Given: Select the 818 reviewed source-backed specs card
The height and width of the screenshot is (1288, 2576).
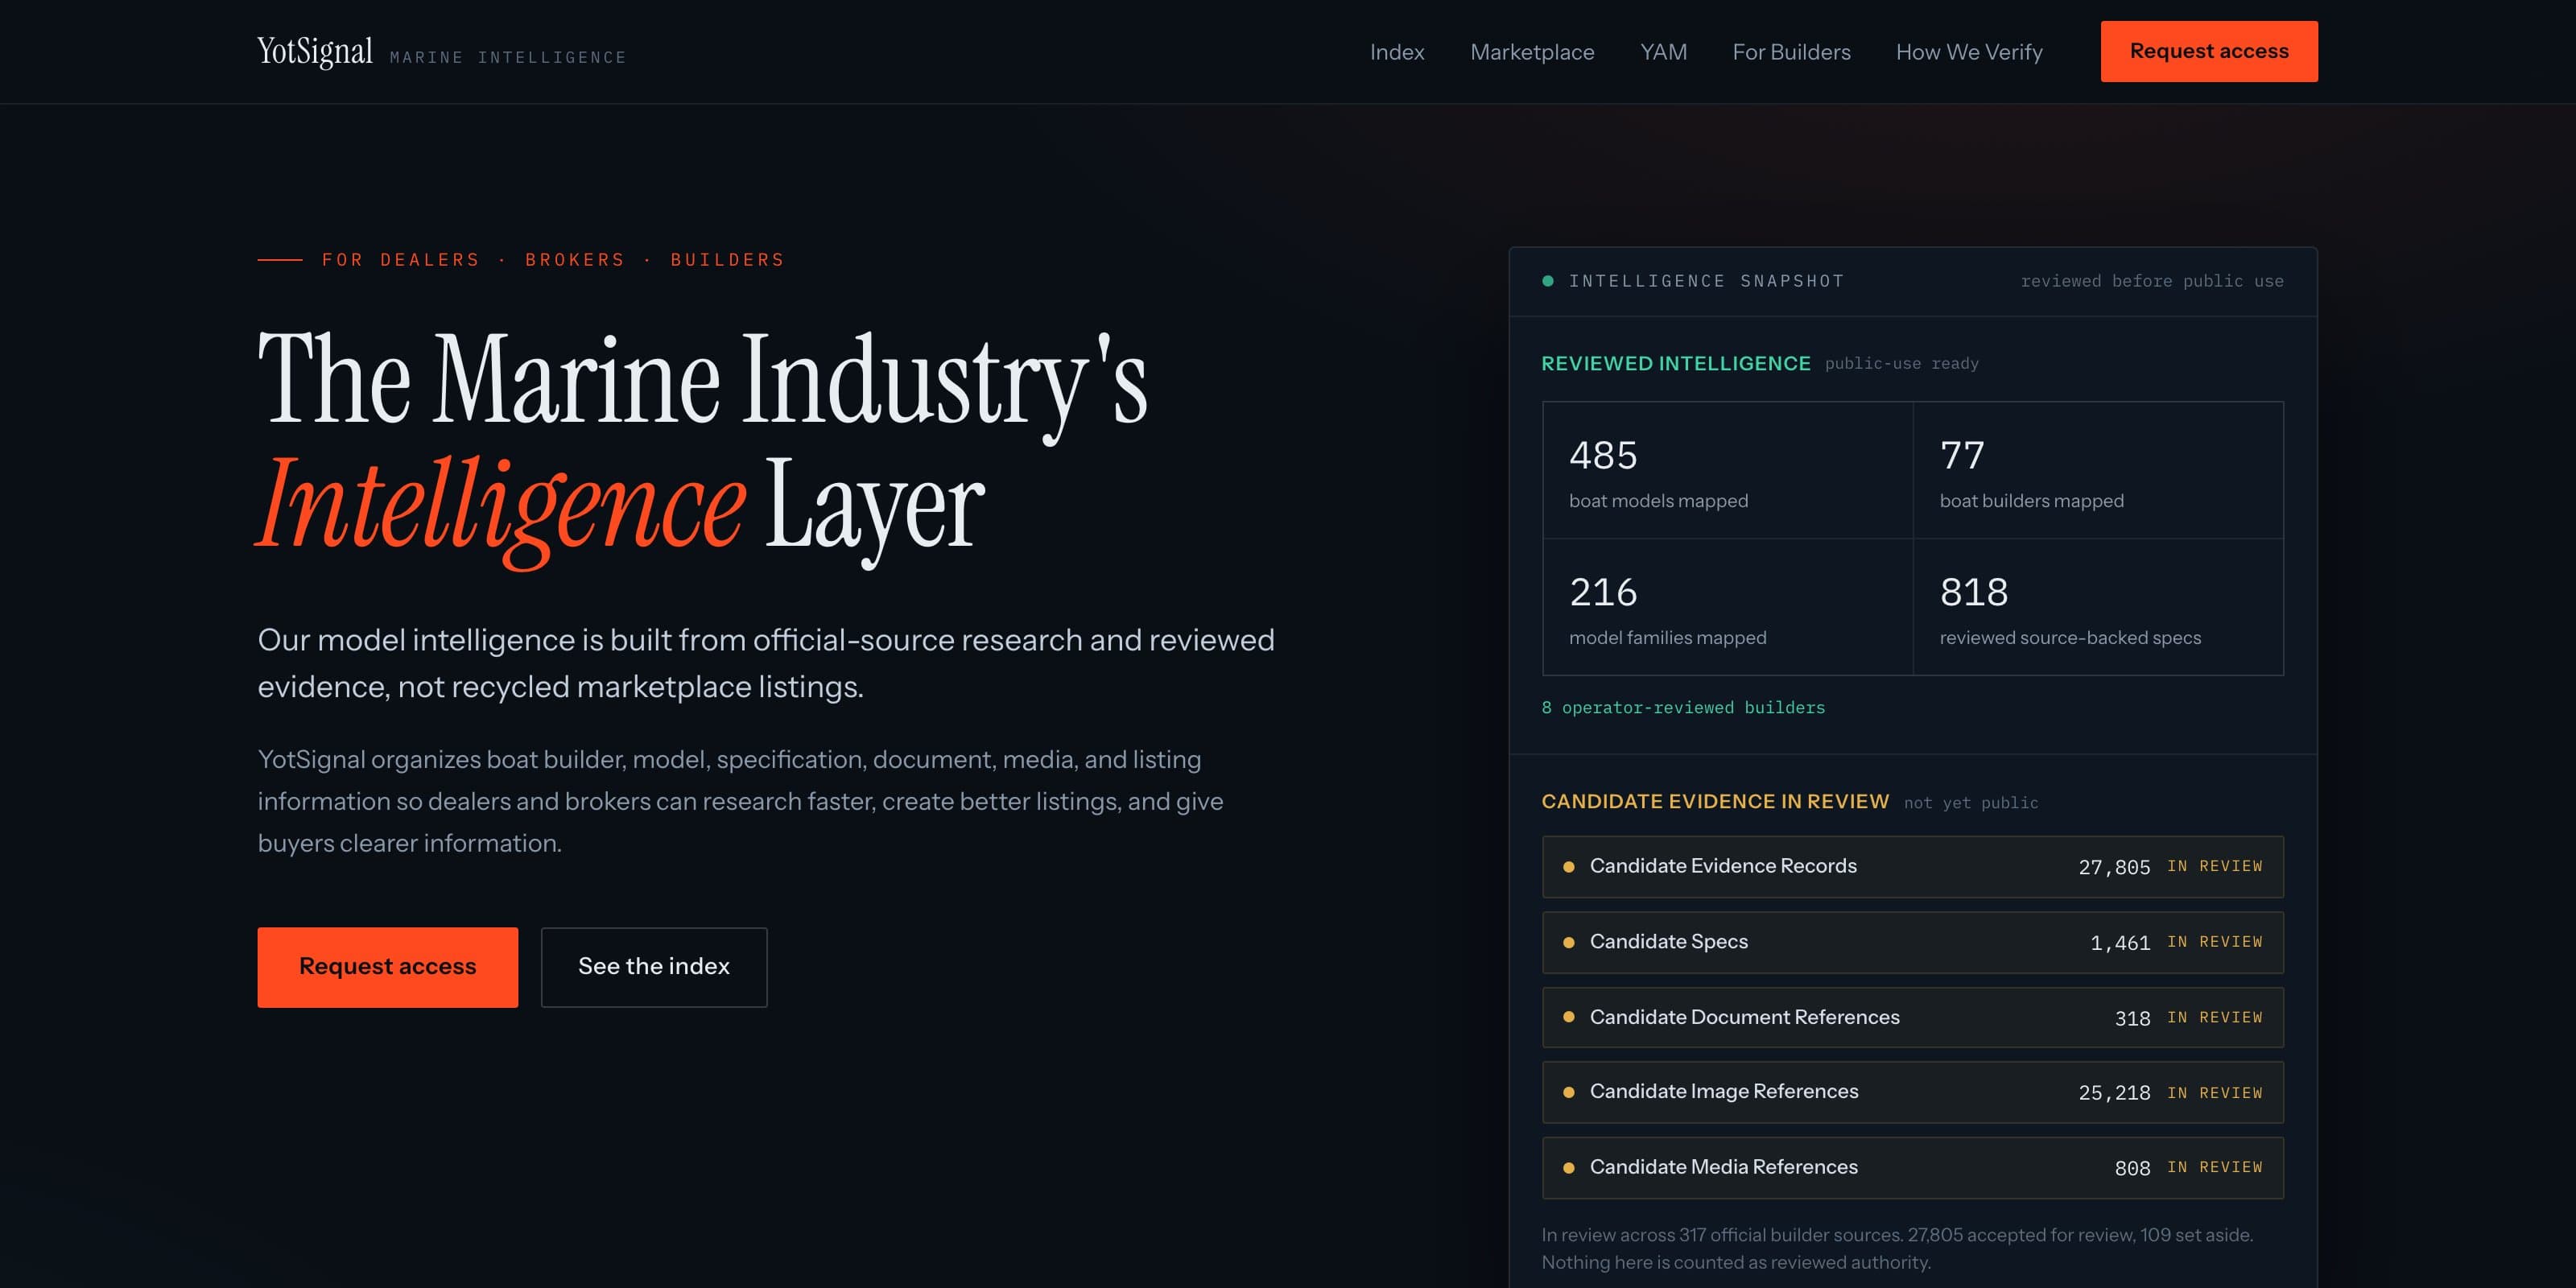Looking at the screenshot, I should click(2098, 607).
